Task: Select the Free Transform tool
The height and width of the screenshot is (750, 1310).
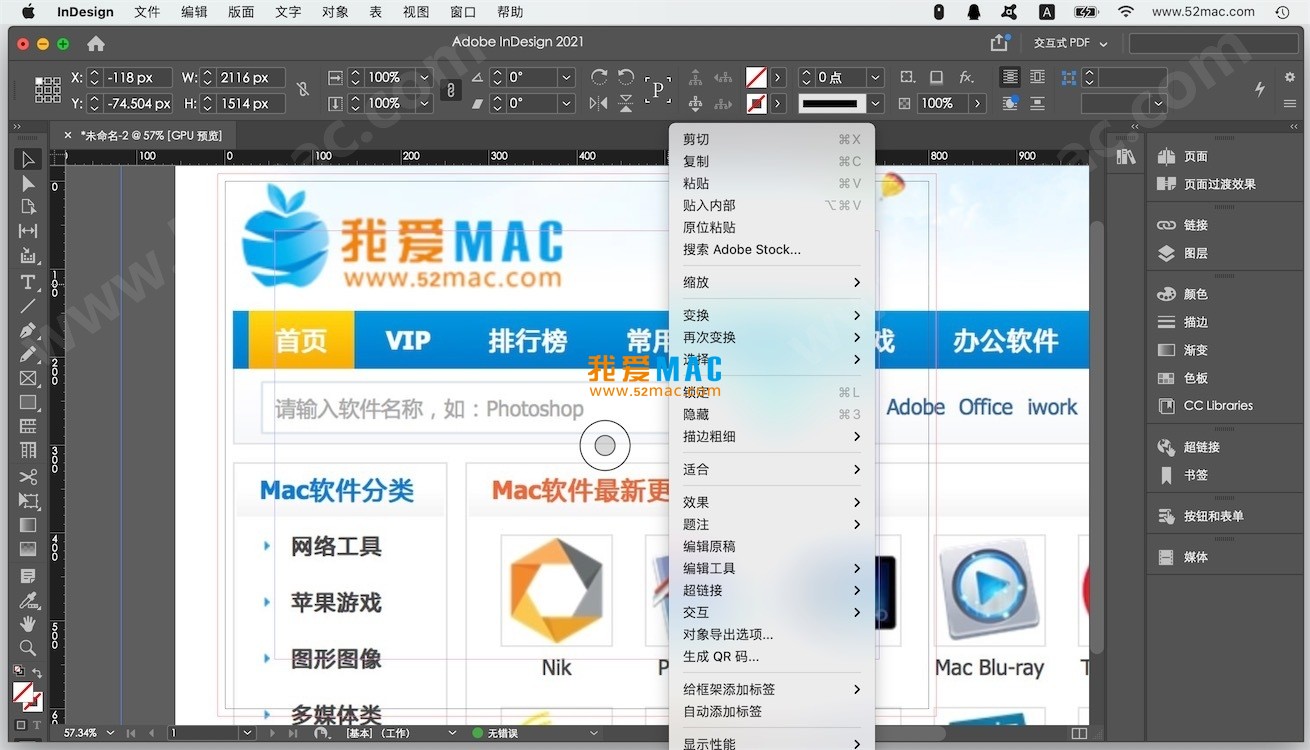Action: 28,501
